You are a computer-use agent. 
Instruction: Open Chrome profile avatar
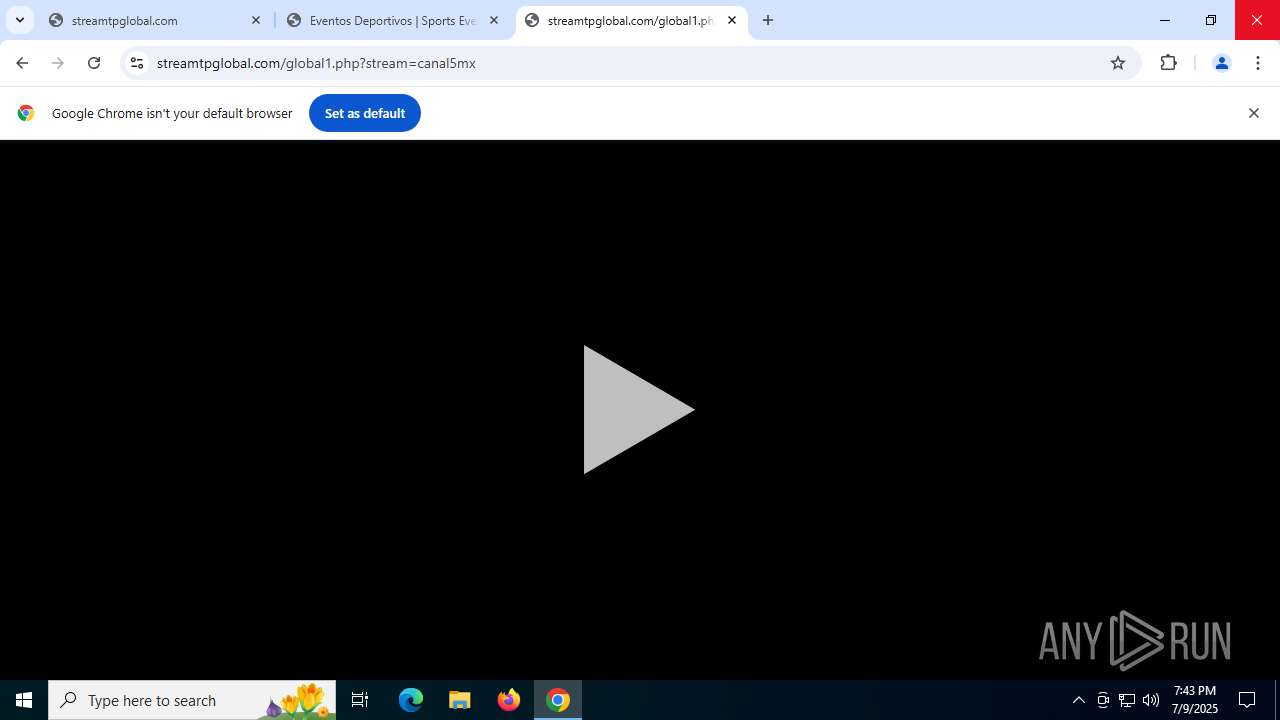(x=1221, y=63)
